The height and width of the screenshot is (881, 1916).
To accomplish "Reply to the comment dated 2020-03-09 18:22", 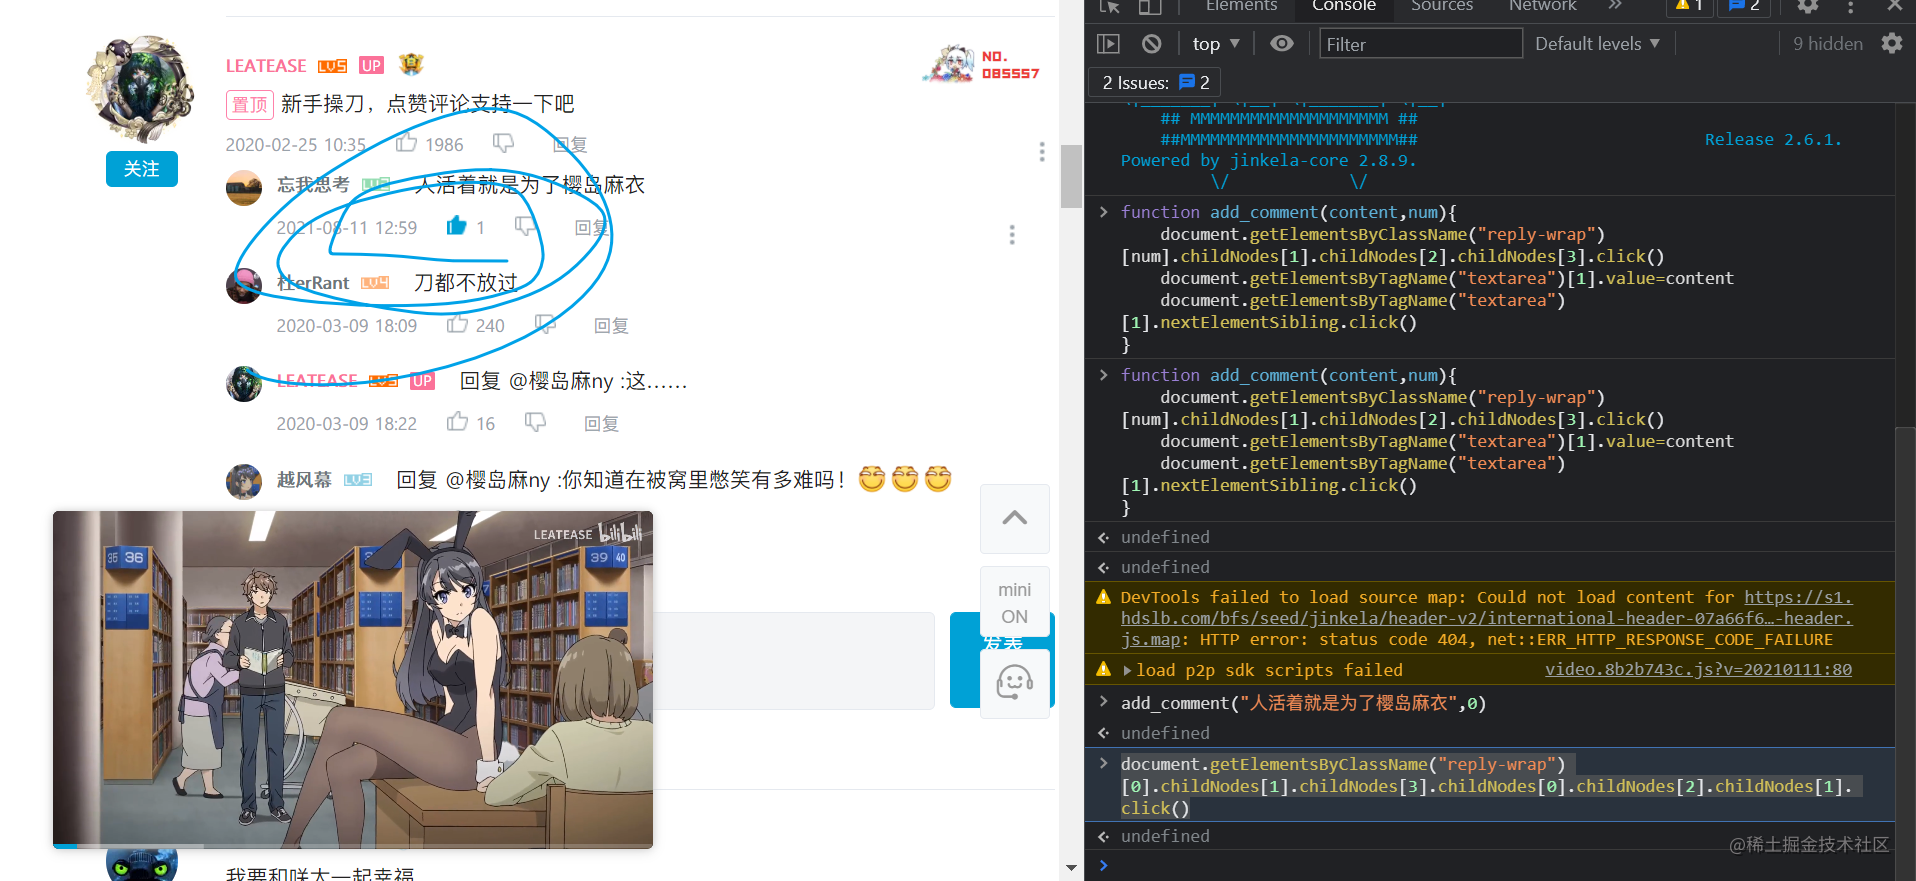I will tap(601, 424).
